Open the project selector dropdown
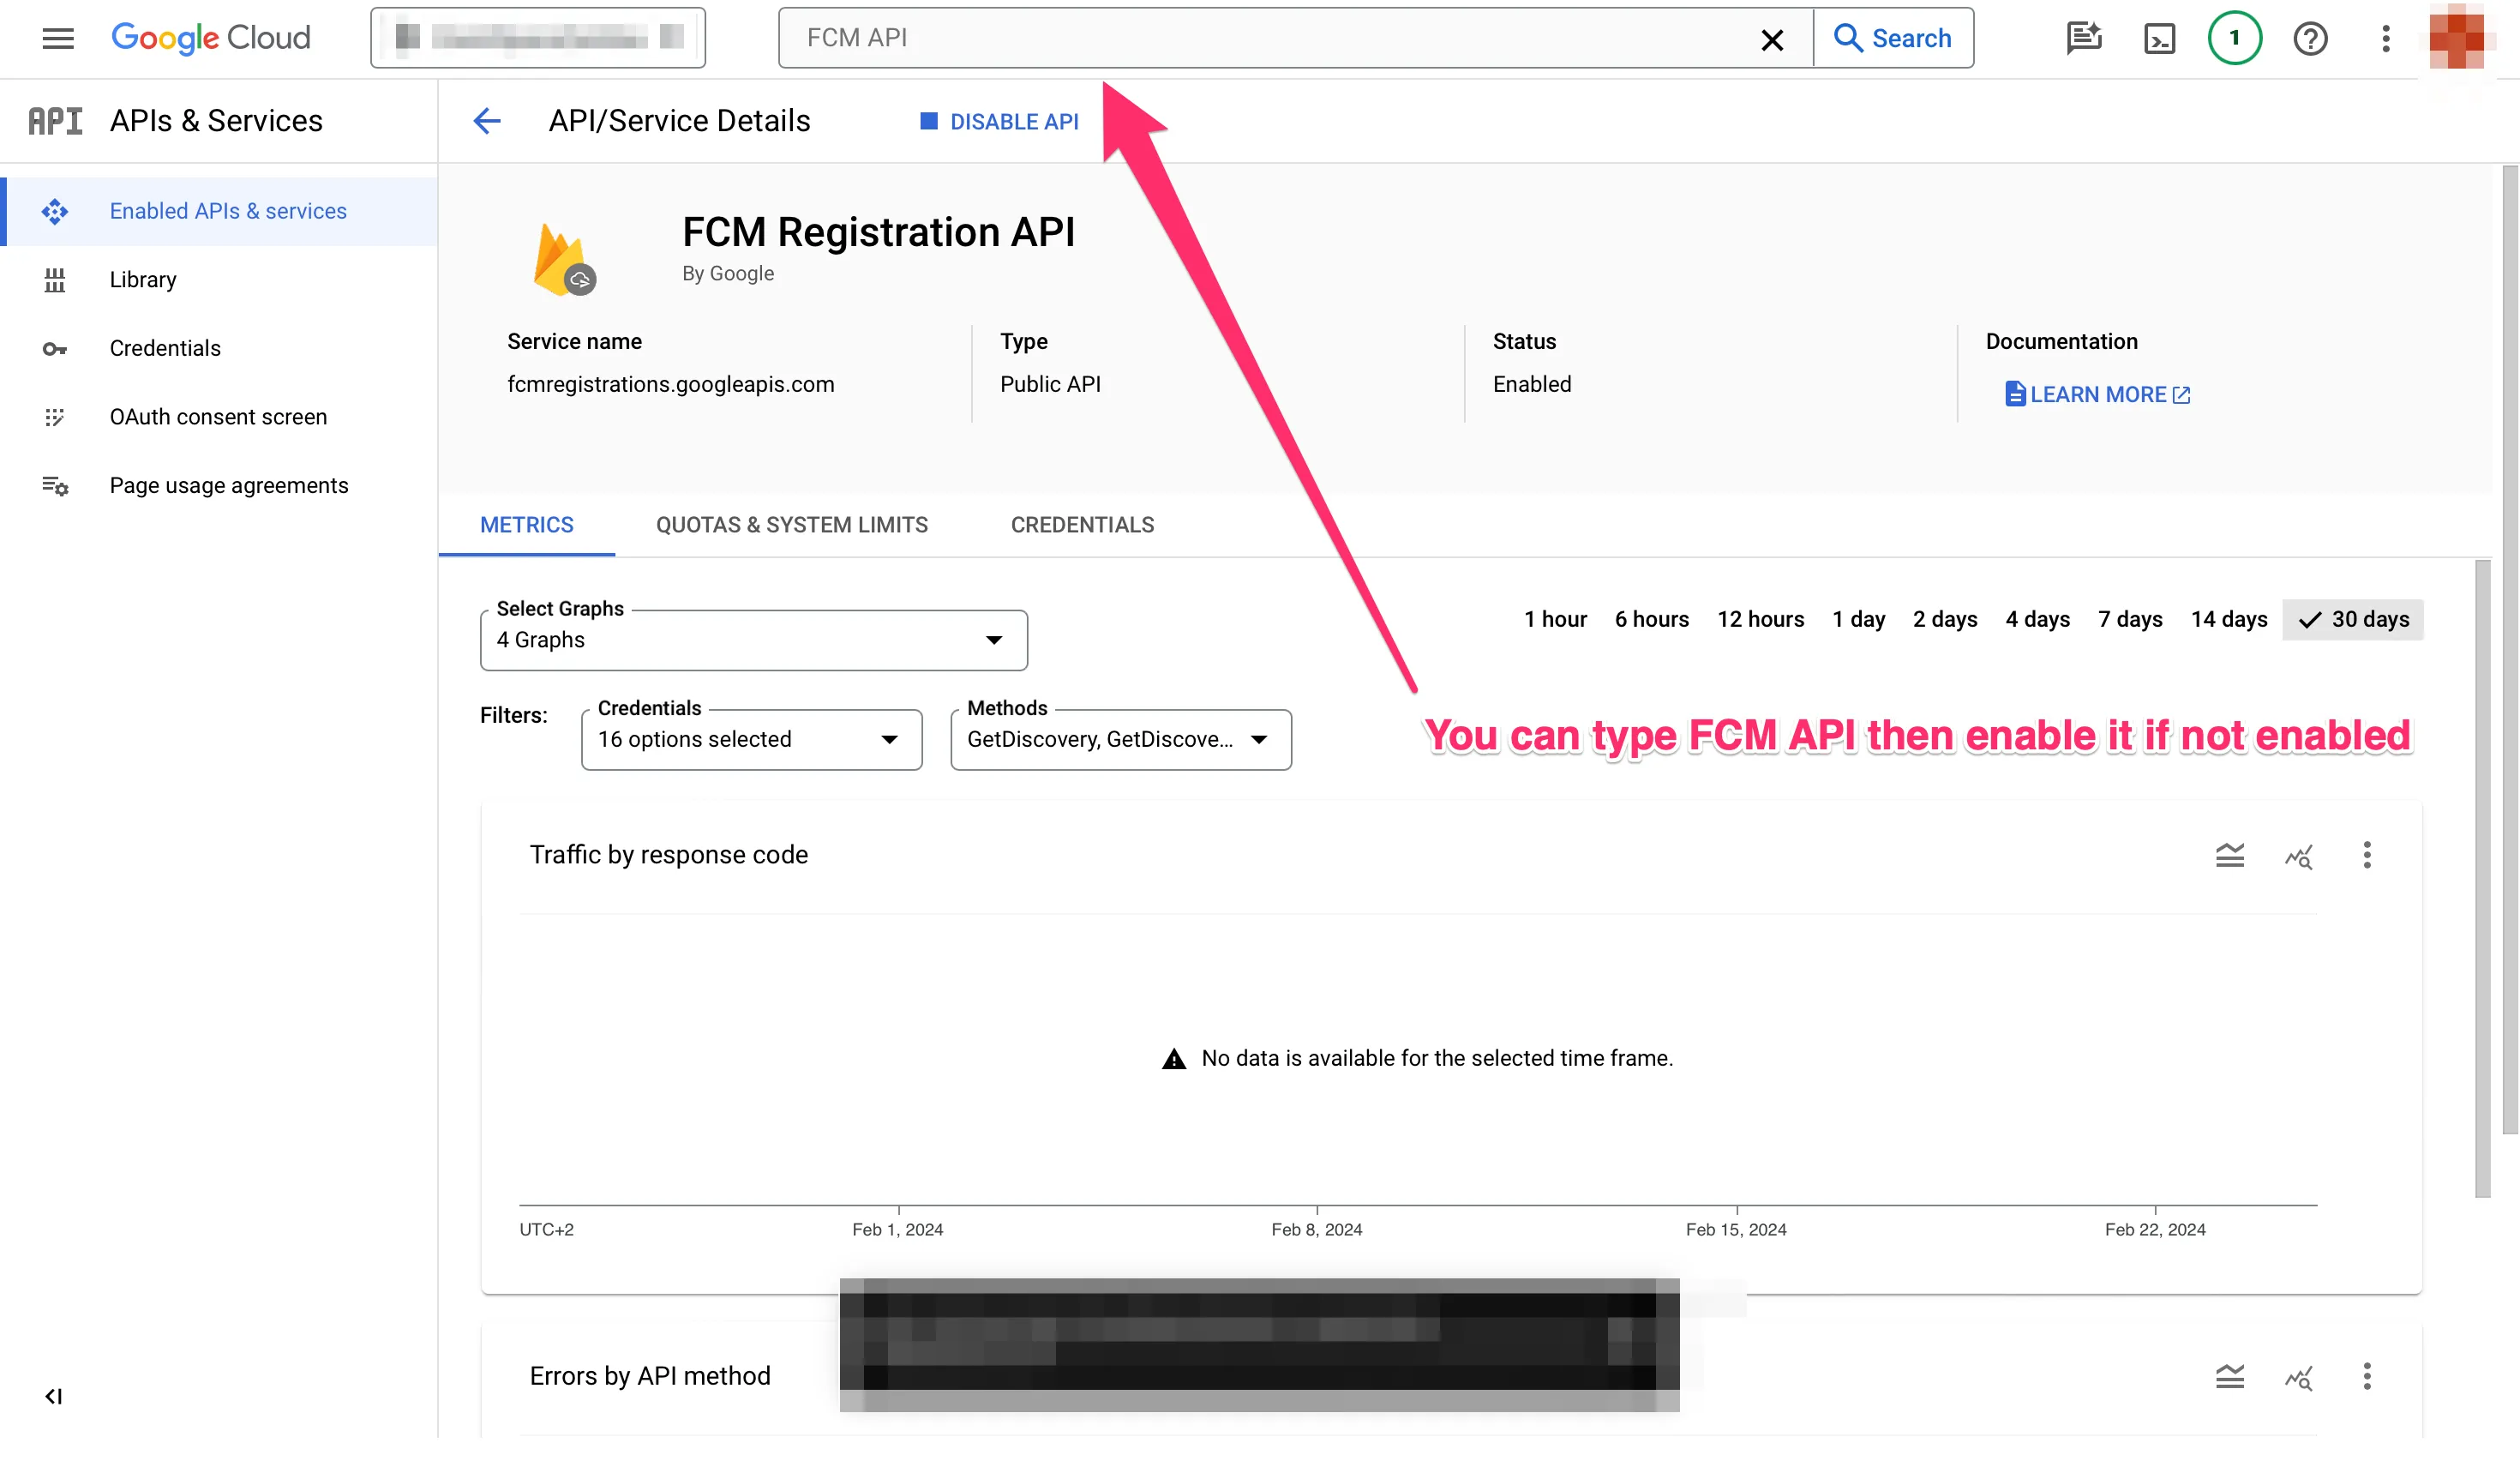 [538, 38]
